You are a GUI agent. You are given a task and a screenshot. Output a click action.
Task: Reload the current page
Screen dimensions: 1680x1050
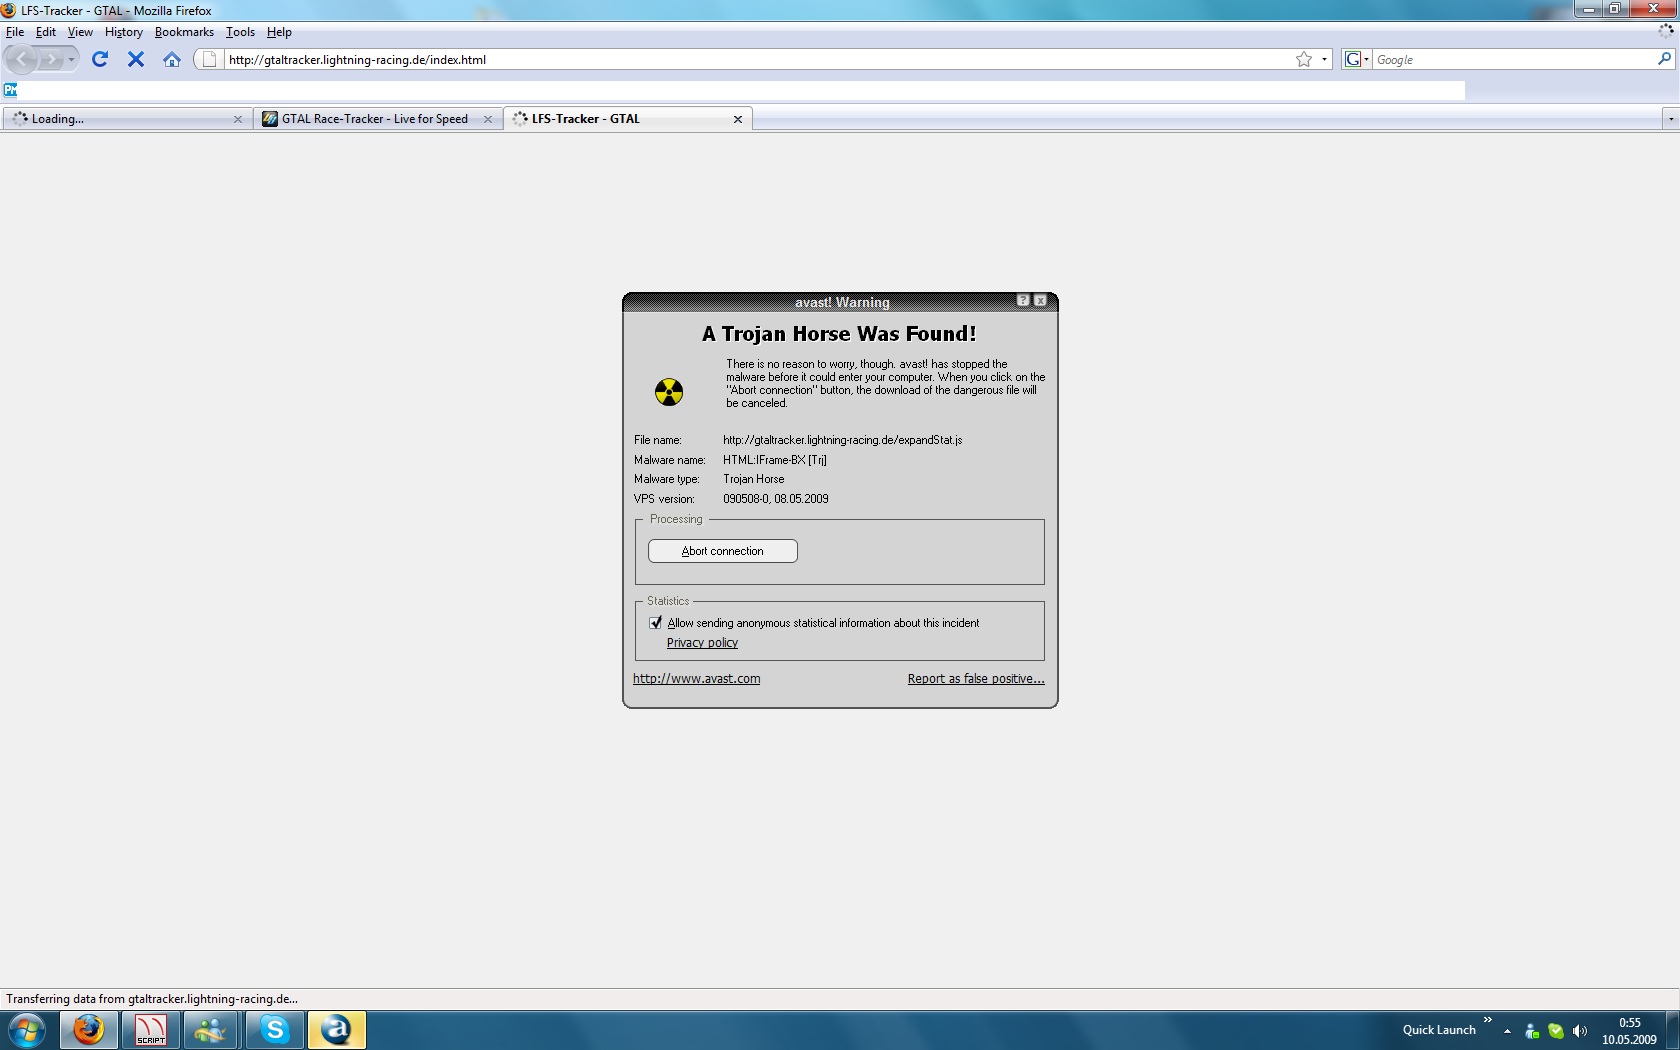(x=100, y=59)
